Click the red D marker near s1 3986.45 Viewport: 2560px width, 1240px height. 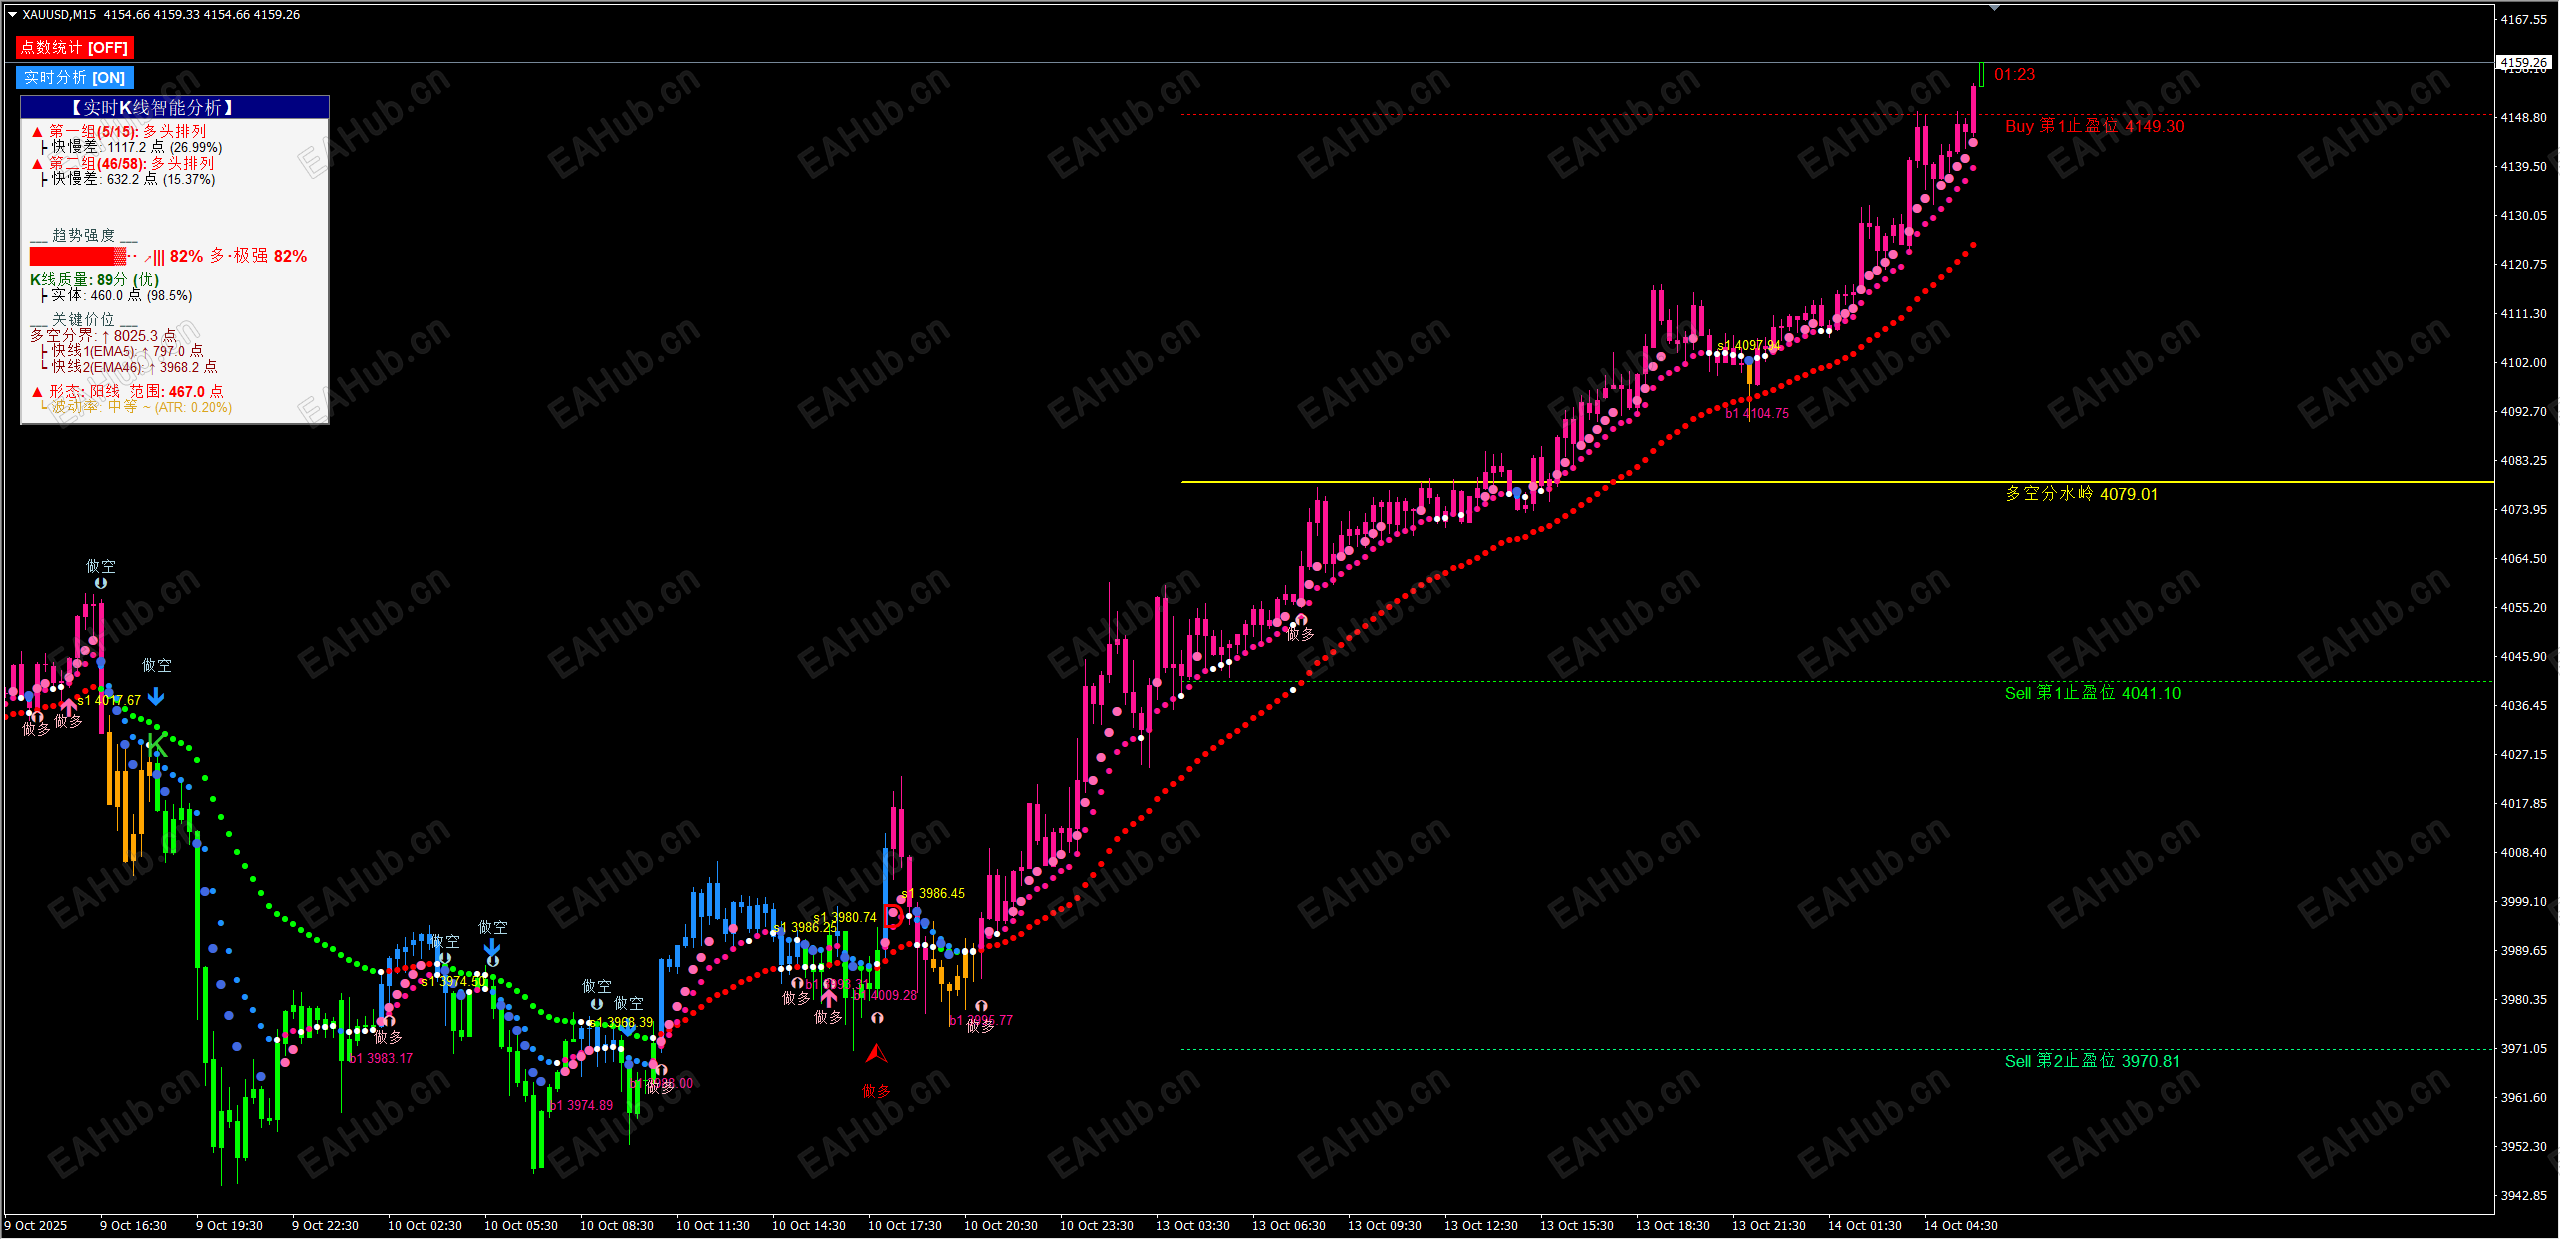click(893, 915)
